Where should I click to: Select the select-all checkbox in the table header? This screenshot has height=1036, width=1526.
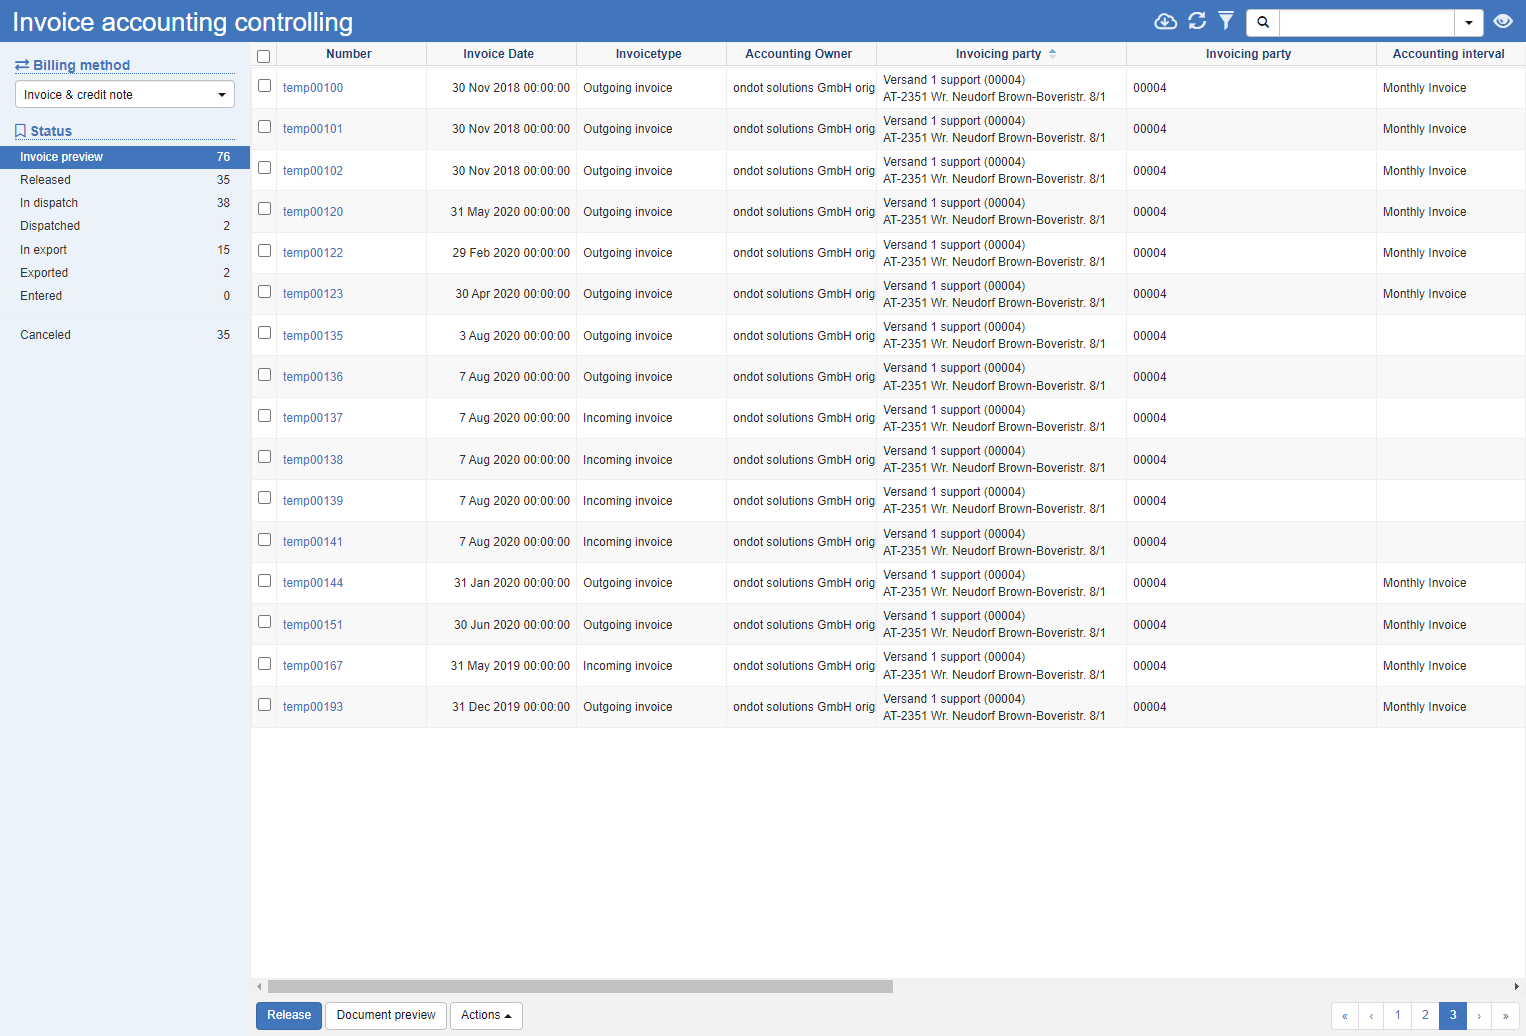tap(264, 56)
